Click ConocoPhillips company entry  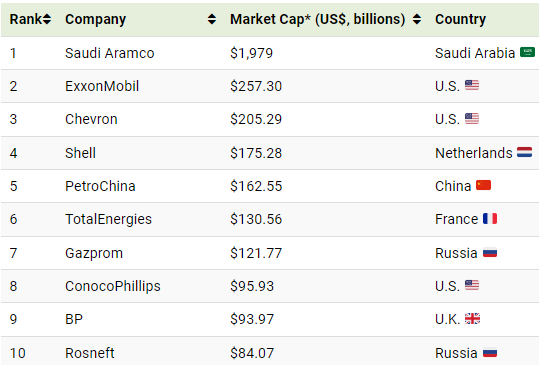click(x=113, y=286)
